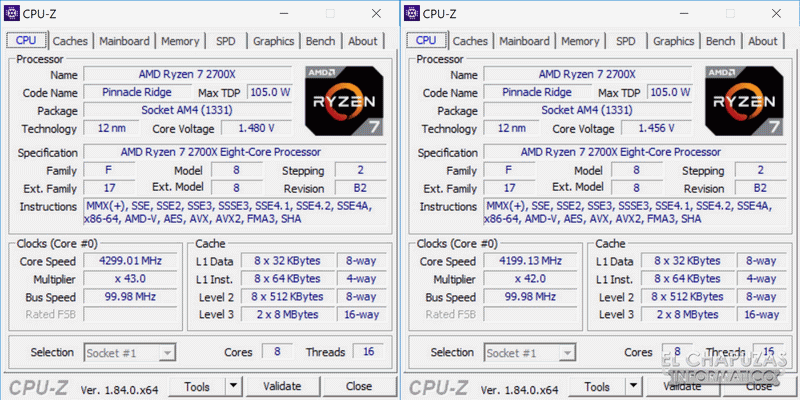Screen dimensions: 800x400
Task: Click Pinnacle Ridge code name in right window
Action: [x=537, y=92]
